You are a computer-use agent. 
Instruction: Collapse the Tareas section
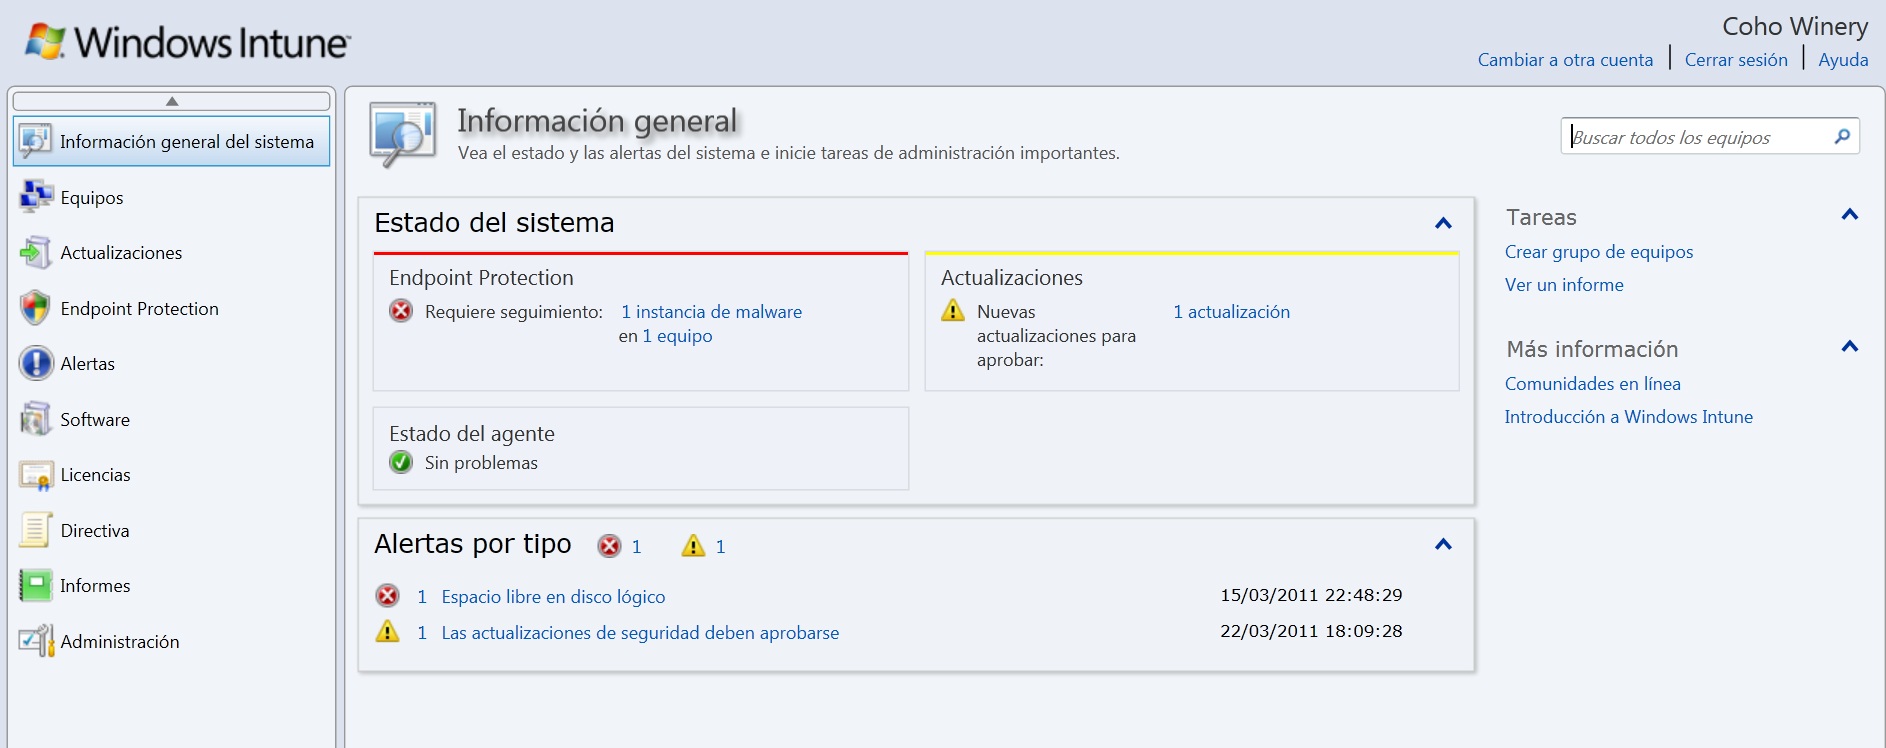[x=1849, y=215]
